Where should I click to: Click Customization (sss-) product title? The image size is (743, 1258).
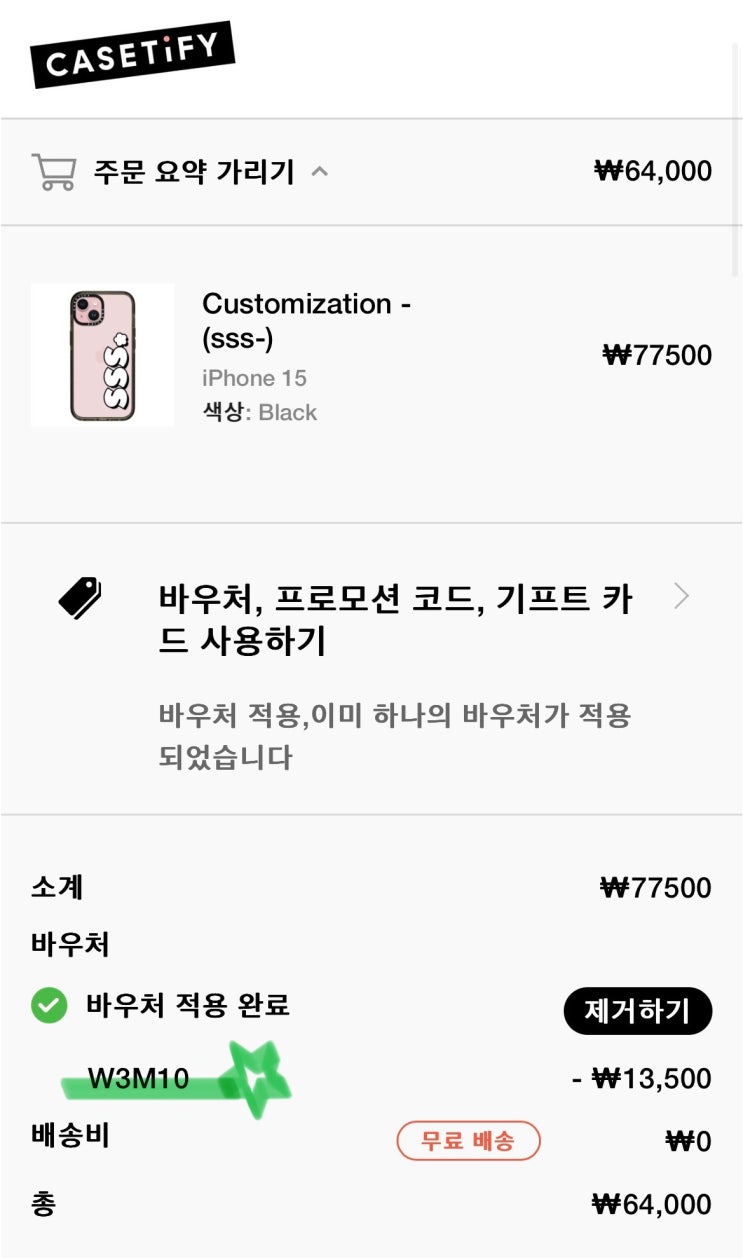pos(306,321)
